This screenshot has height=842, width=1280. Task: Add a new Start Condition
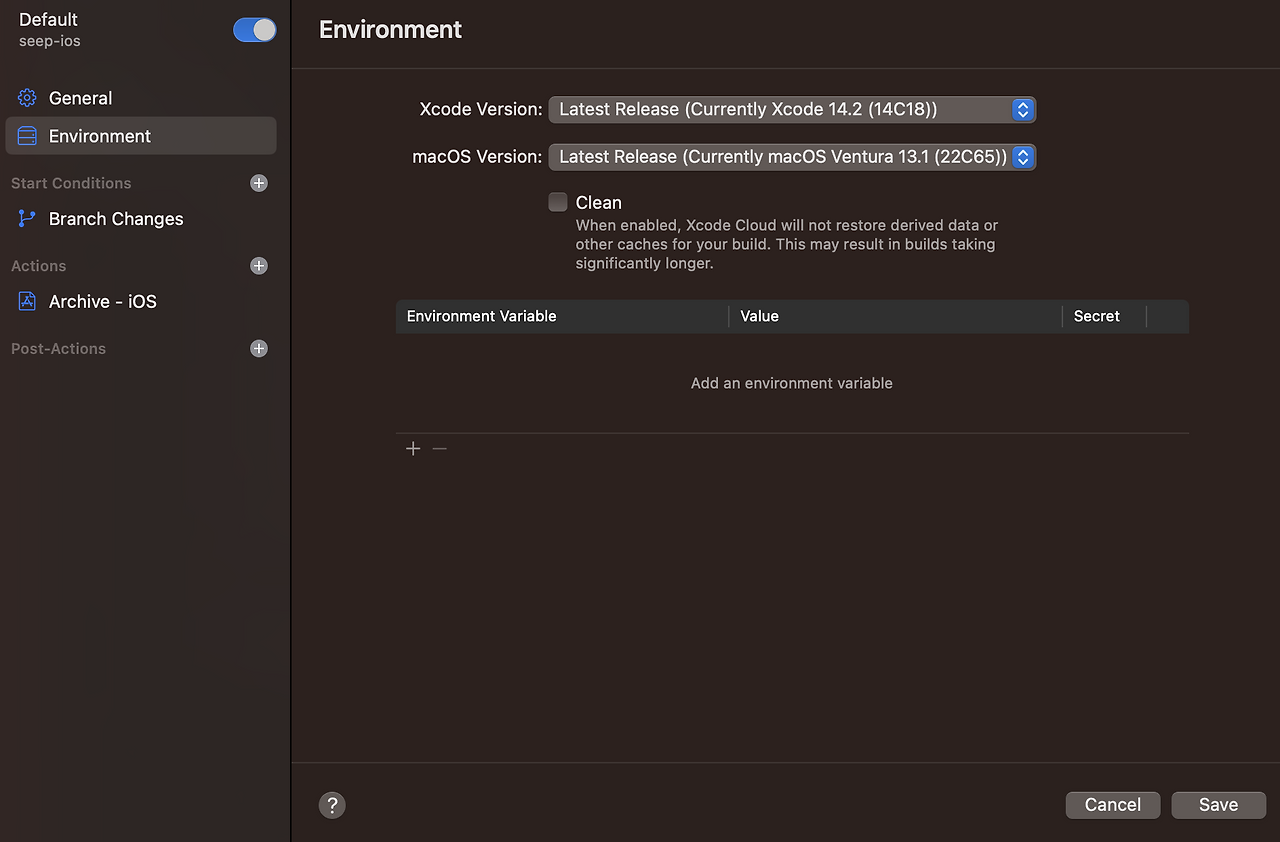click(259, 183)
